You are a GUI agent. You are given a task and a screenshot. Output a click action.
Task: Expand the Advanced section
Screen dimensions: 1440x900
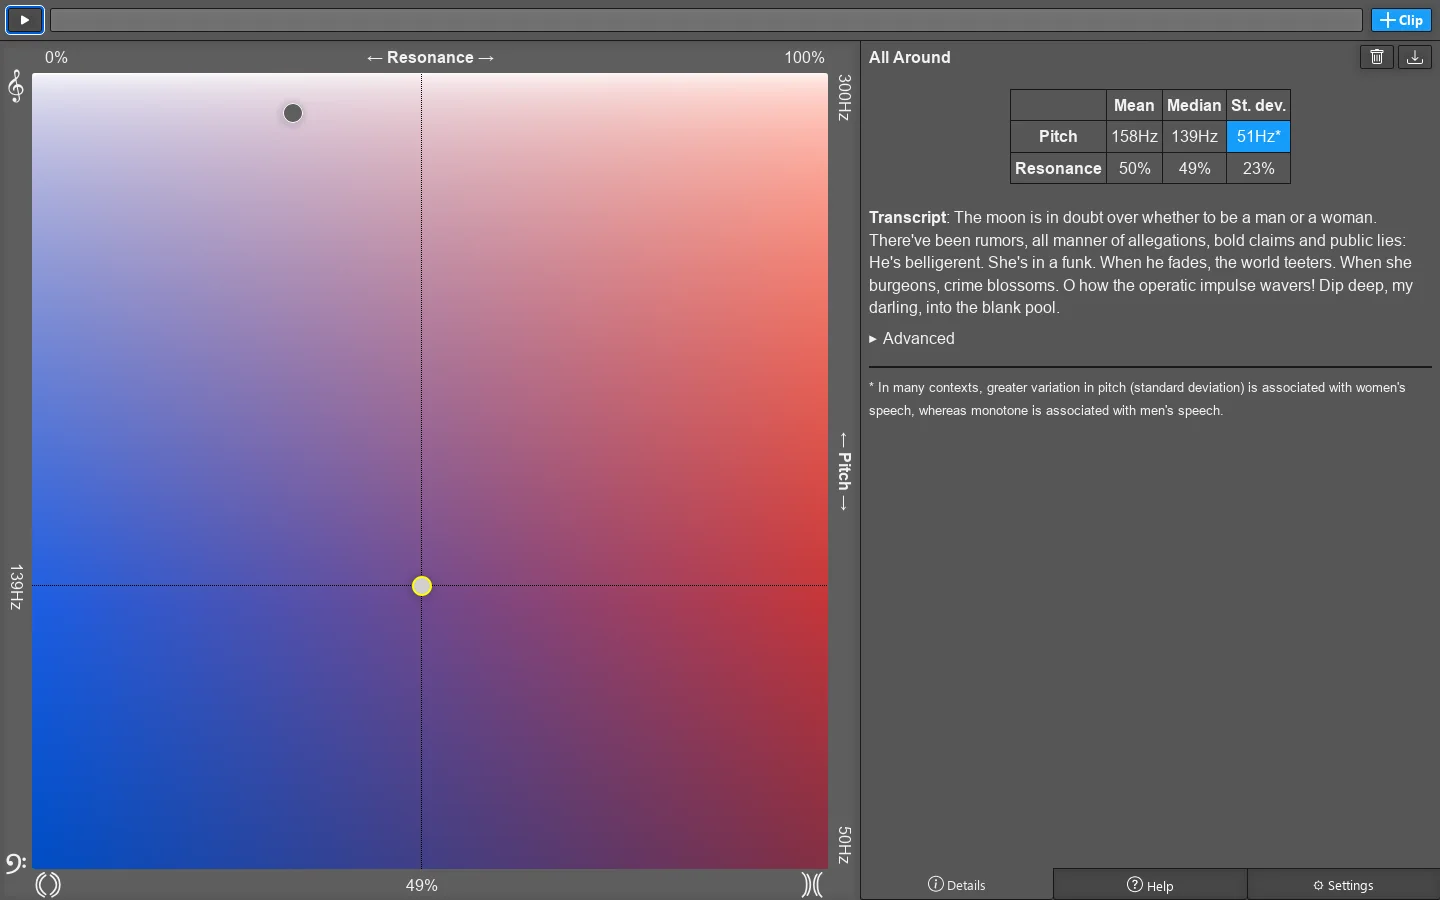(912, 338)
